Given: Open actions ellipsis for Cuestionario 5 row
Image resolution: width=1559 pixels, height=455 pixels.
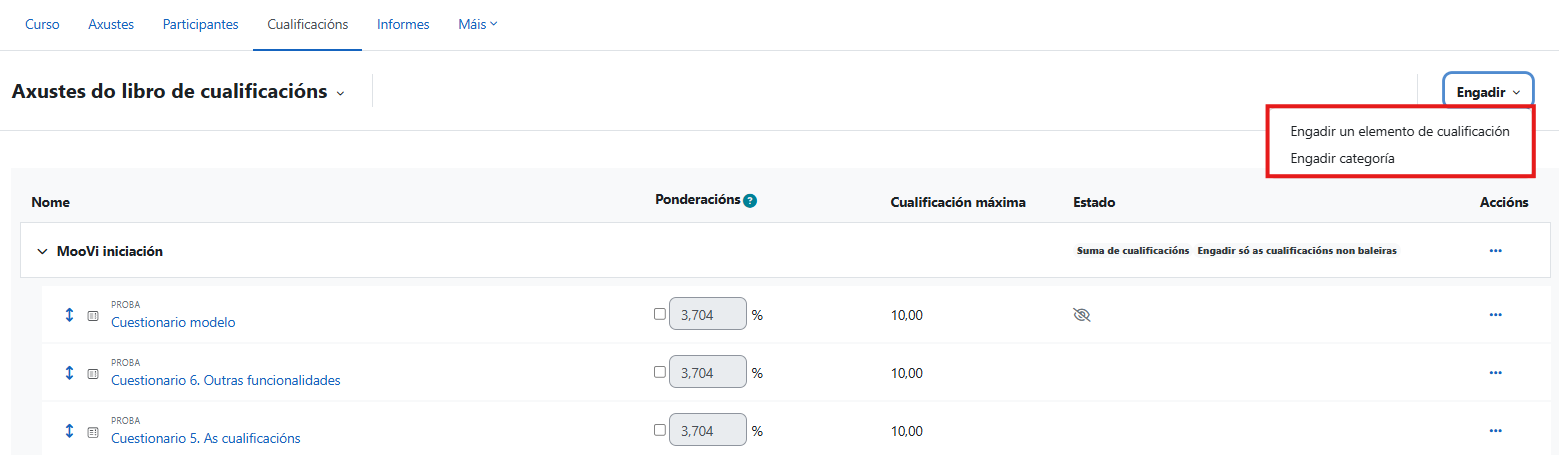Looking at the screenshot, I should tap(1495, 430).
